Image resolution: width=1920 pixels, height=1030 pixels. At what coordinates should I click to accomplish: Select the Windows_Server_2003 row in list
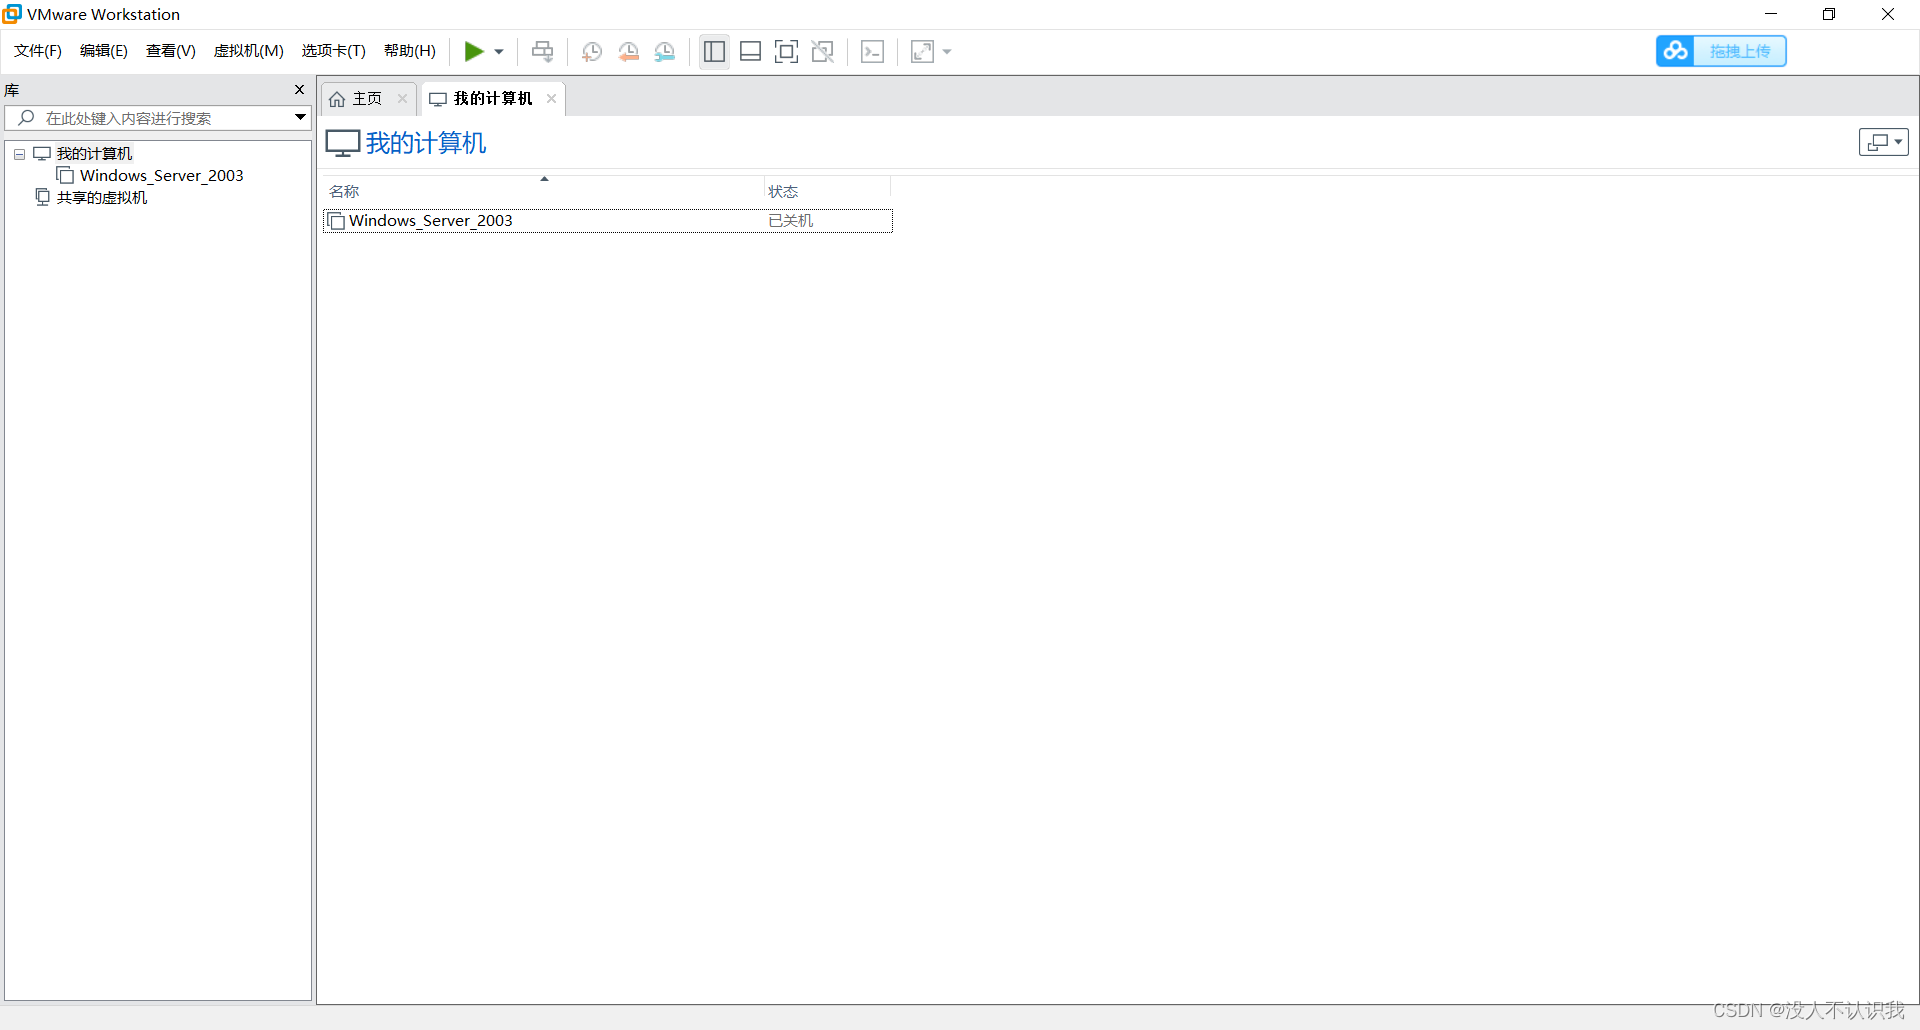point(608,221)
